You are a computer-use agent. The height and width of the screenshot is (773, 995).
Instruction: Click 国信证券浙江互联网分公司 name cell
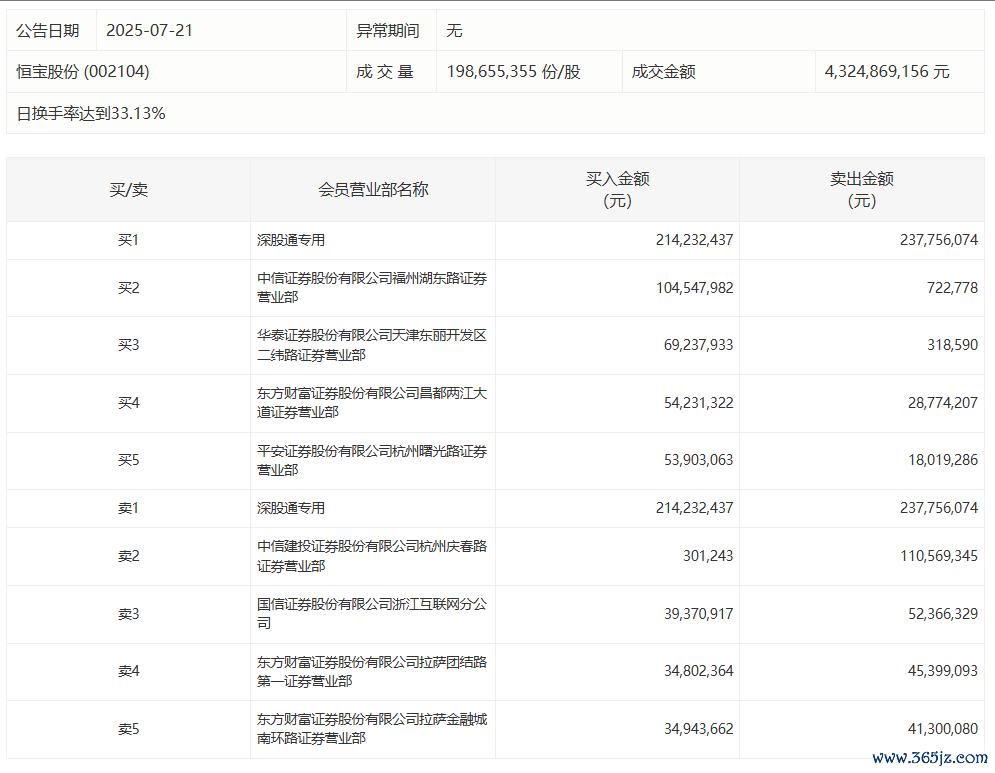coord(372,614)
